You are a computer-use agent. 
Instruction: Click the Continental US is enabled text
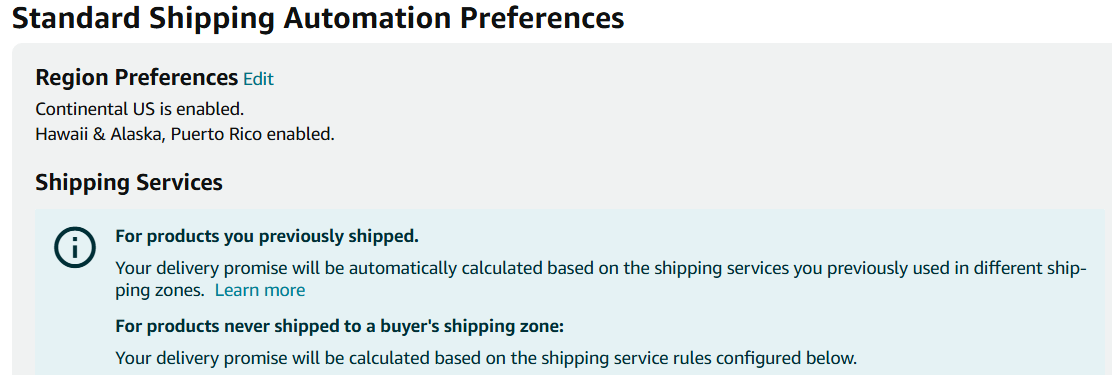coord(140,109)
